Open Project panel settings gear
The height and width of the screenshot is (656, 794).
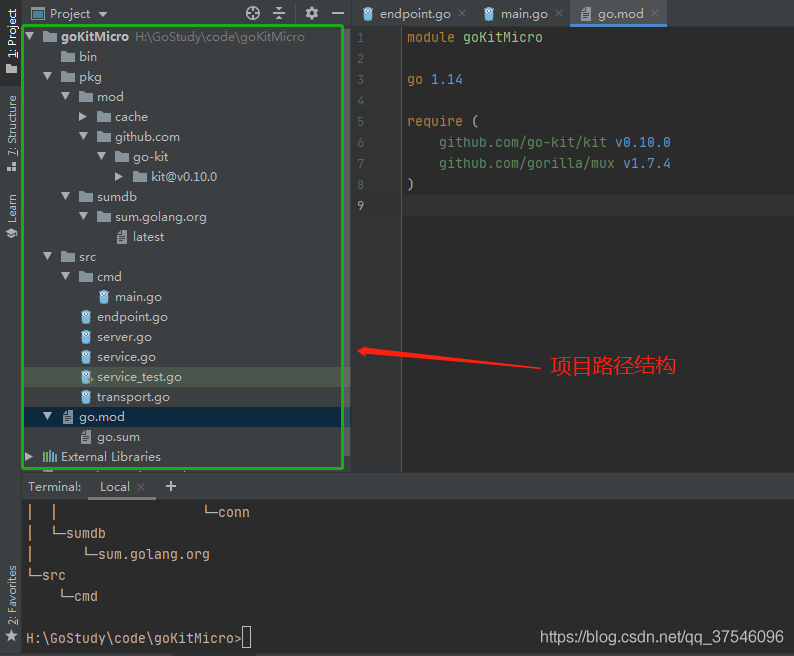click(311, 13)
